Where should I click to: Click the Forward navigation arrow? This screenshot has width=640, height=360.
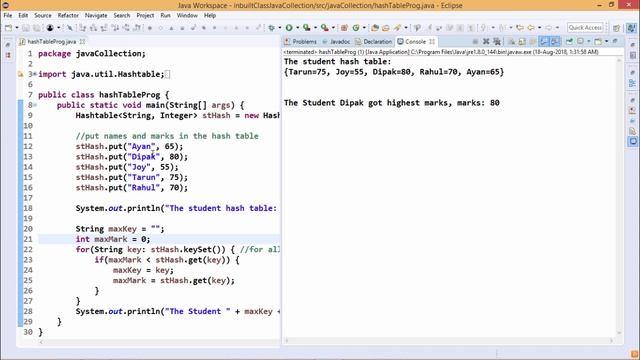click(549, 28)
